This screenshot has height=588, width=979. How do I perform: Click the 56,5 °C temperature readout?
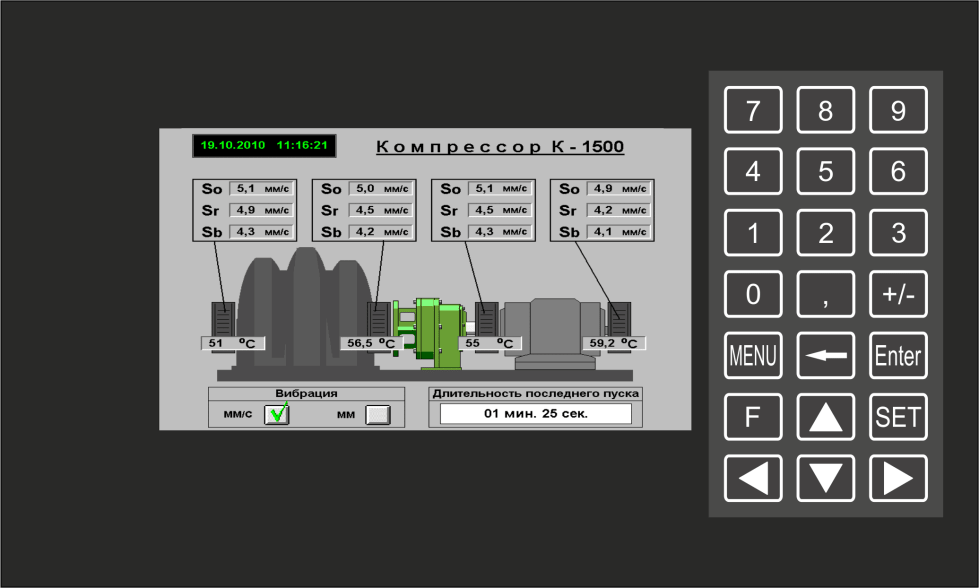point(370,343)
